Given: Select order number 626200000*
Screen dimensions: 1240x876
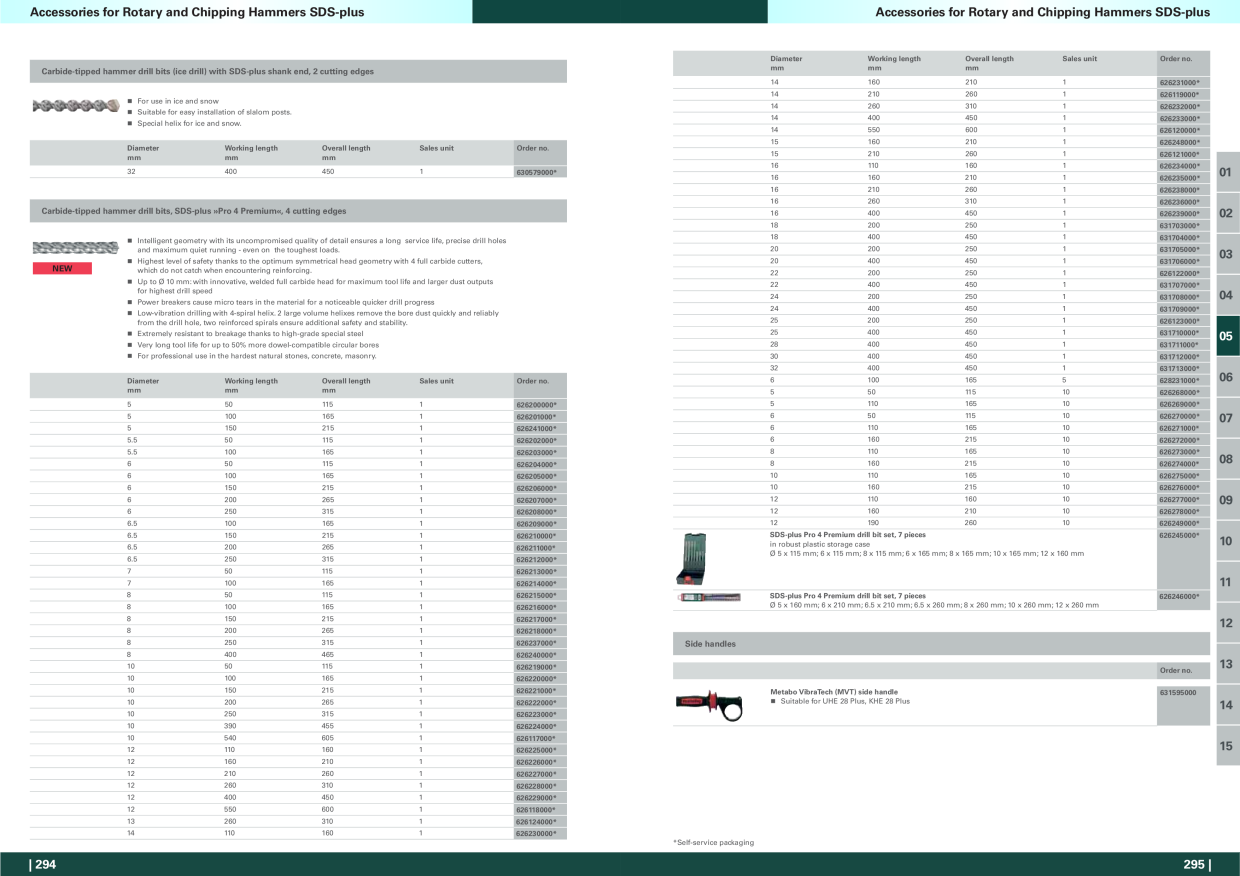Looking at the screenshot, I should pyautogui.click(x=535, y=405).
